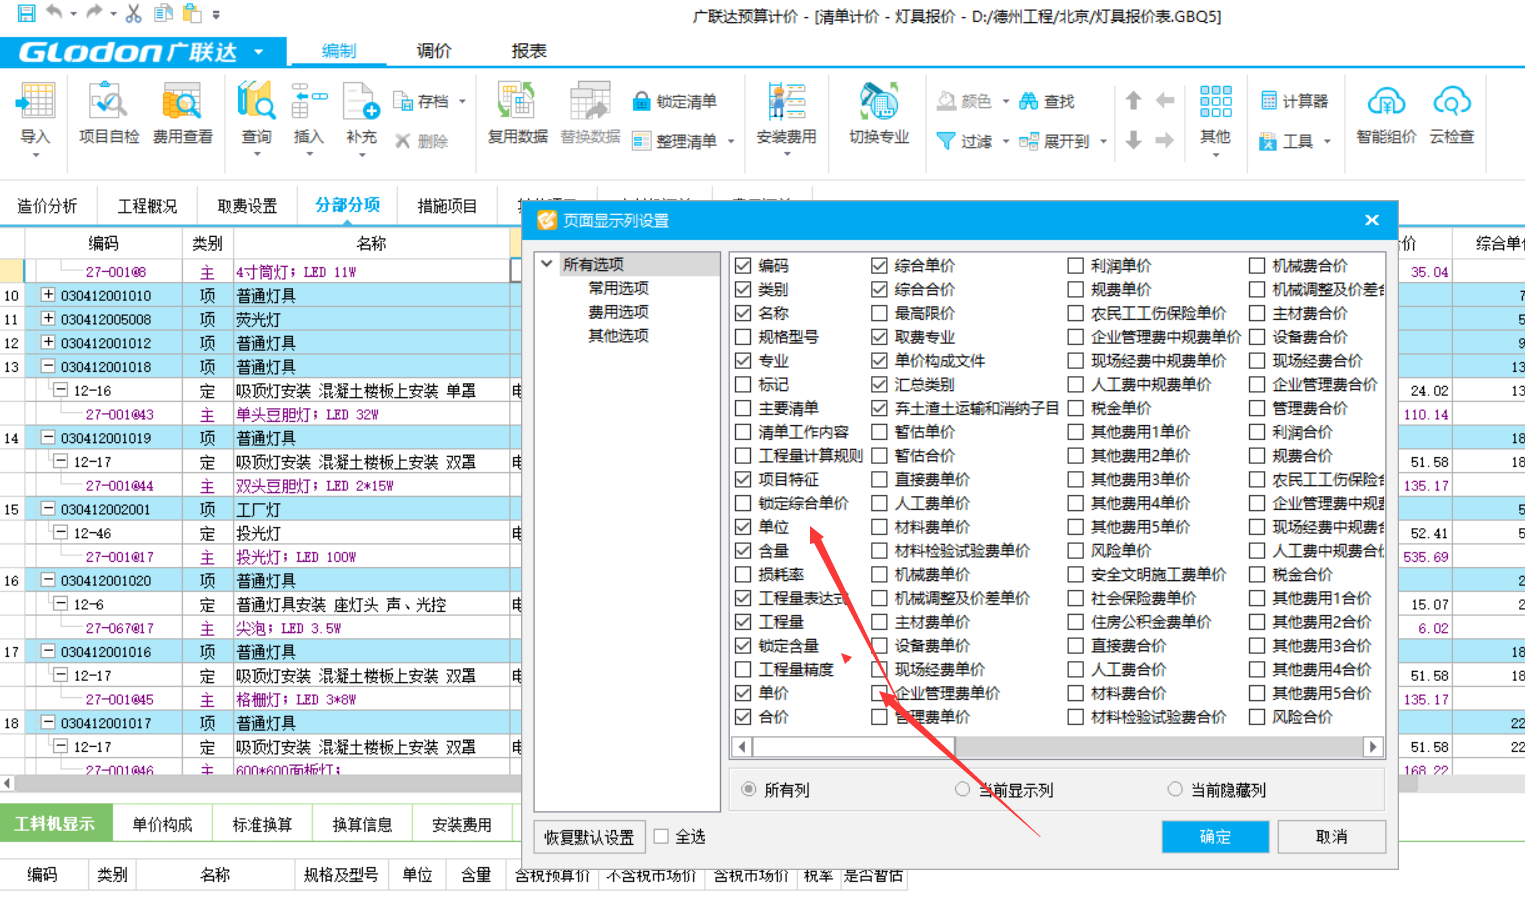1525x906 pixels.
Task: Check the 全选 select-all checkbox
Action: pos(661,836)
